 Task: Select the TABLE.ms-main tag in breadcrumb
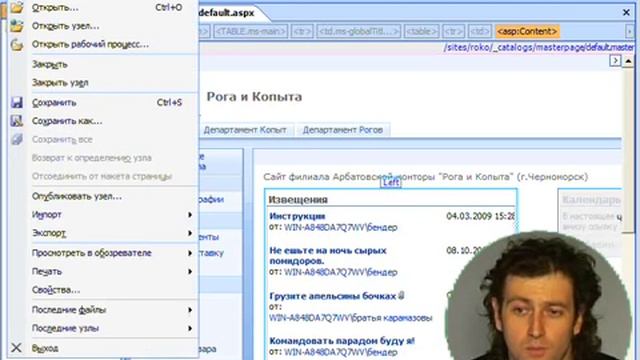pos(251,31)
